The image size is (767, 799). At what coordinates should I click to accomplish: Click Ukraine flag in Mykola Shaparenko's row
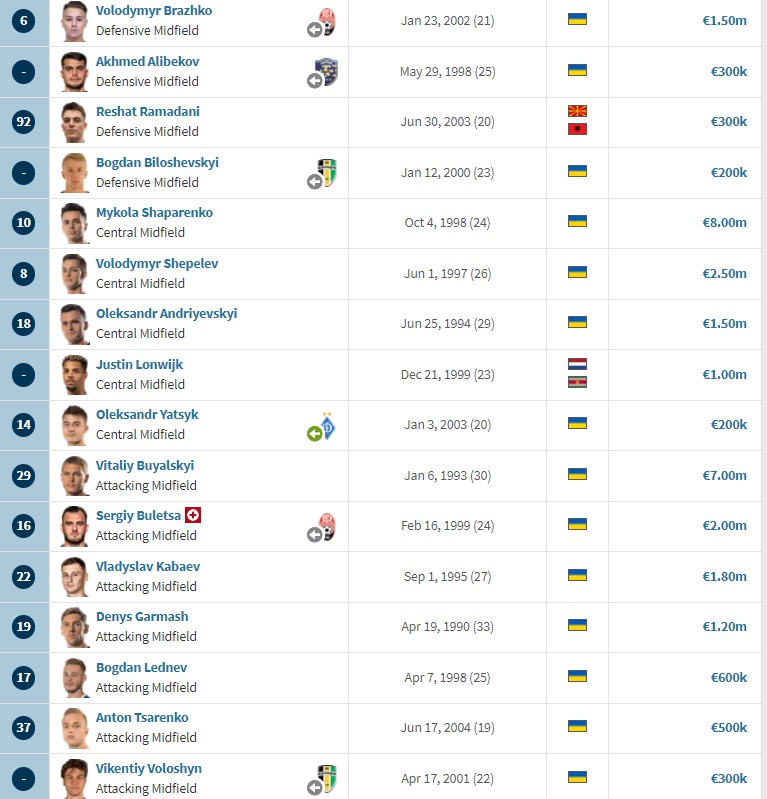[577, 221]
